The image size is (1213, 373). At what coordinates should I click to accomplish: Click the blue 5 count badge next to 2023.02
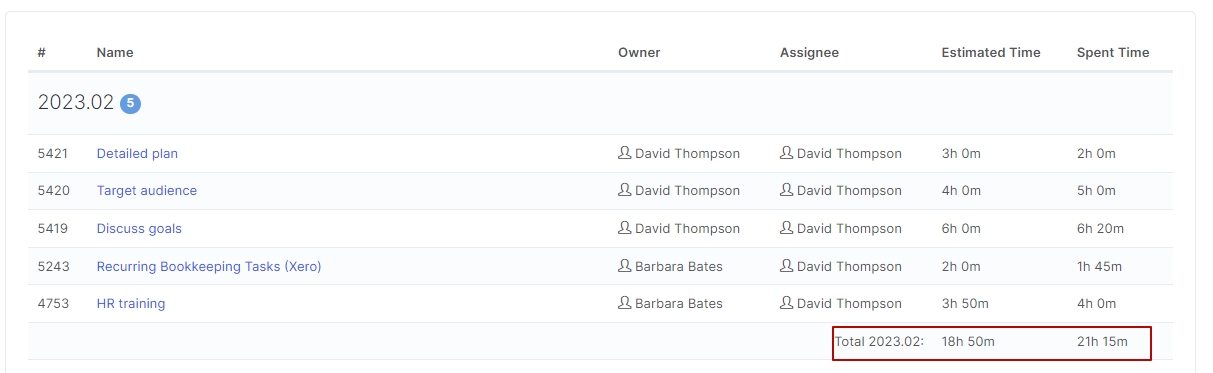click(130, 103)
